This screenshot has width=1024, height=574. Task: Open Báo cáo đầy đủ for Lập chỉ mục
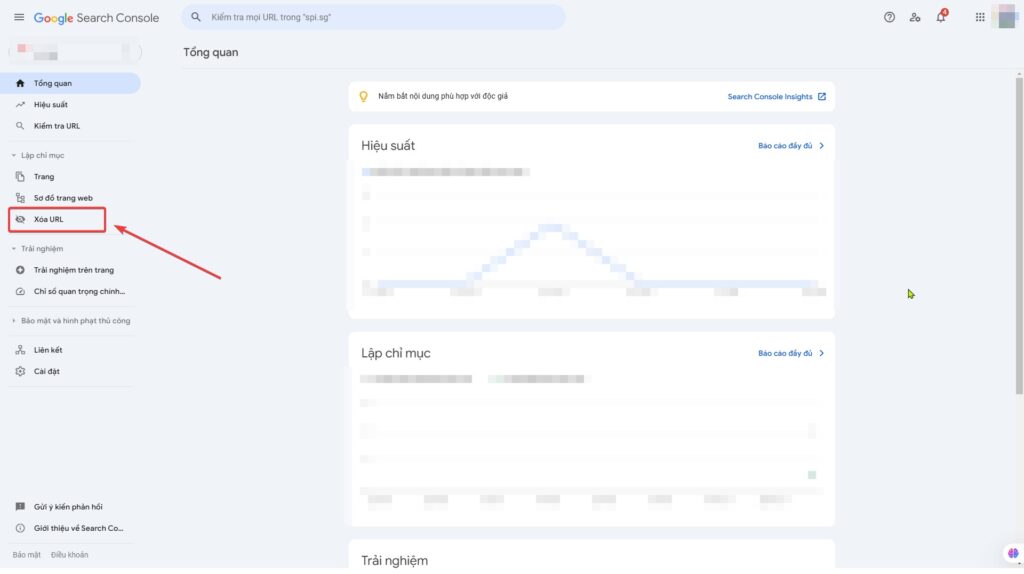click(785, 353)
